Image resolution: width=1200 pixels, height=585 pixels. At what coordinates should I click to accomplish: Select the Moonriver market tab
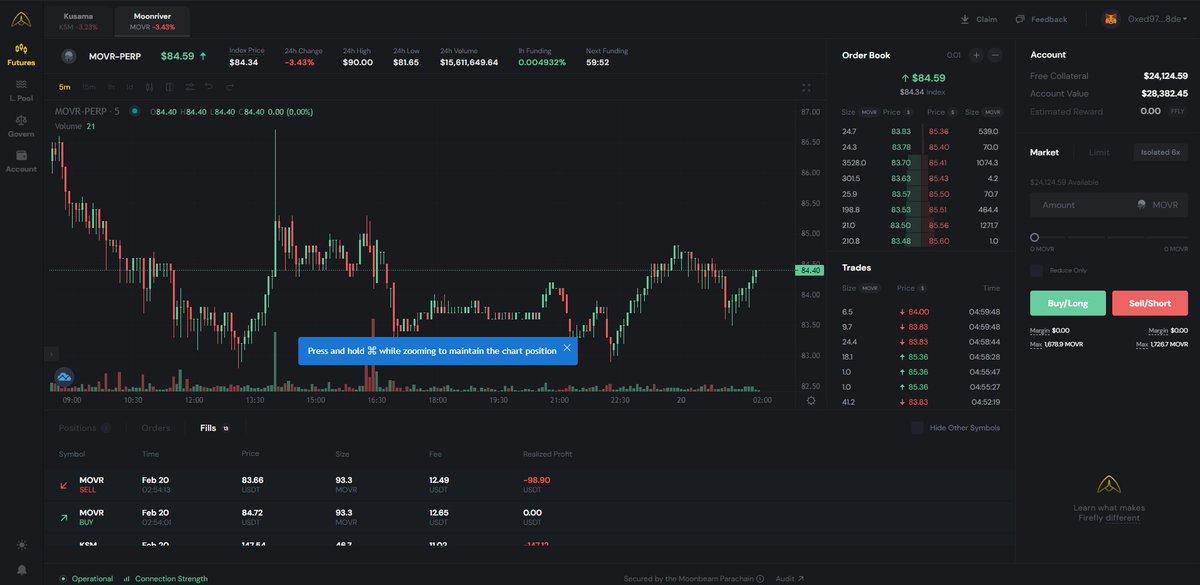152,21
